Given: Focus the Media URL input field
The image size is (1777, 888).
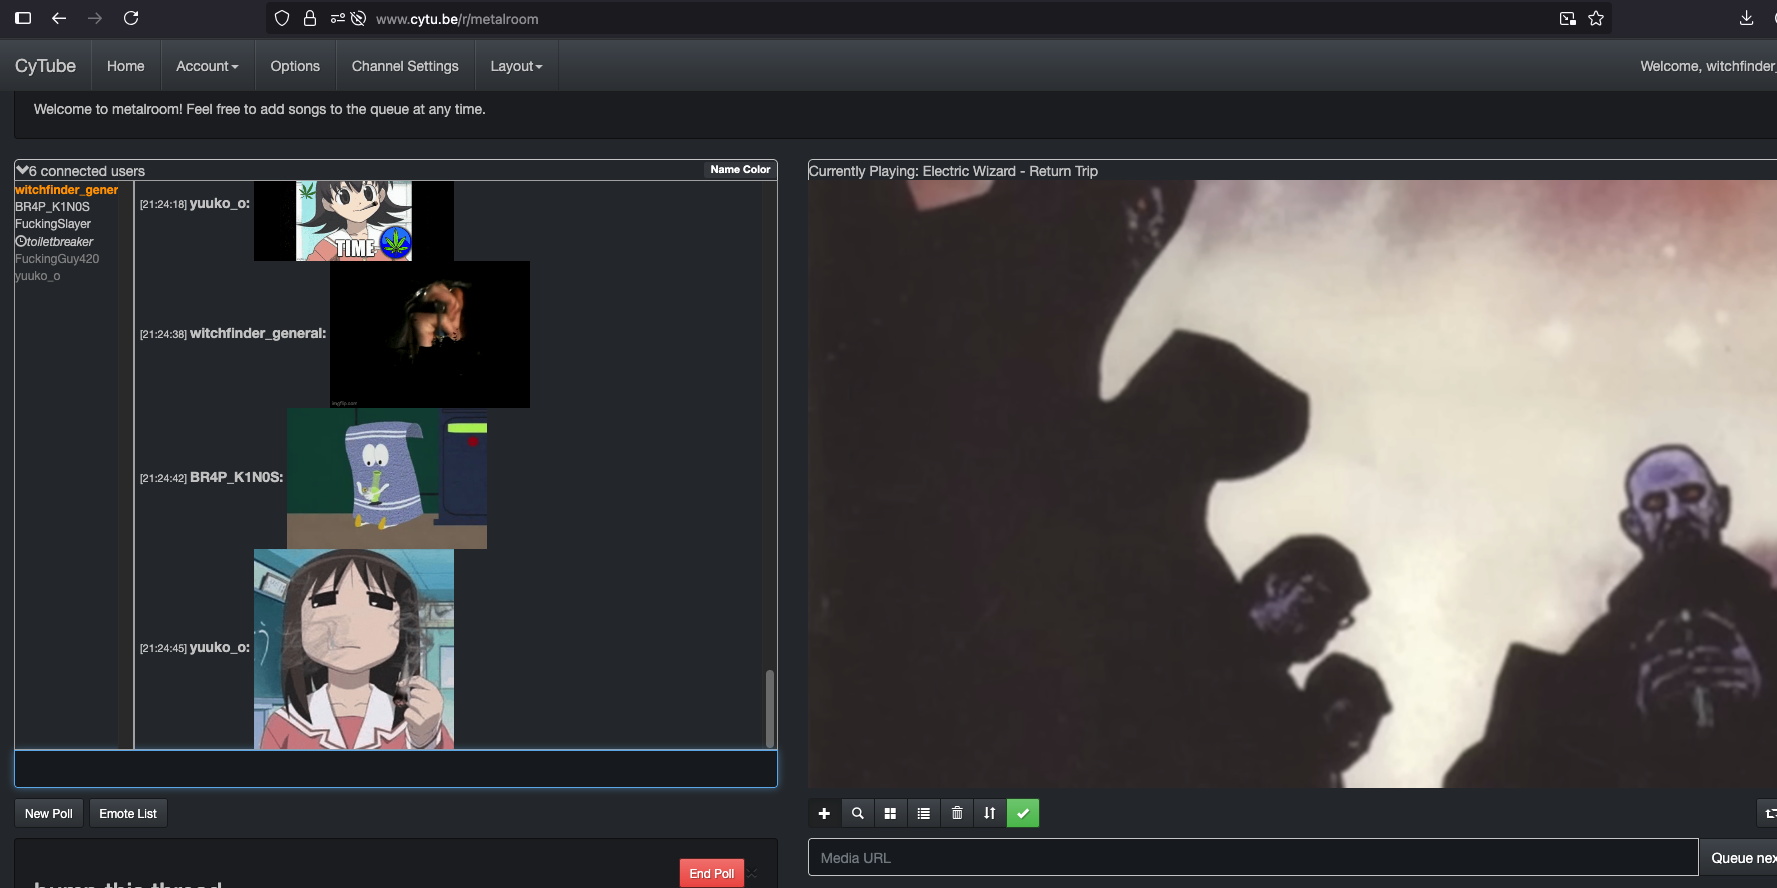Looking at the screenshot, I should point(1253,858).
